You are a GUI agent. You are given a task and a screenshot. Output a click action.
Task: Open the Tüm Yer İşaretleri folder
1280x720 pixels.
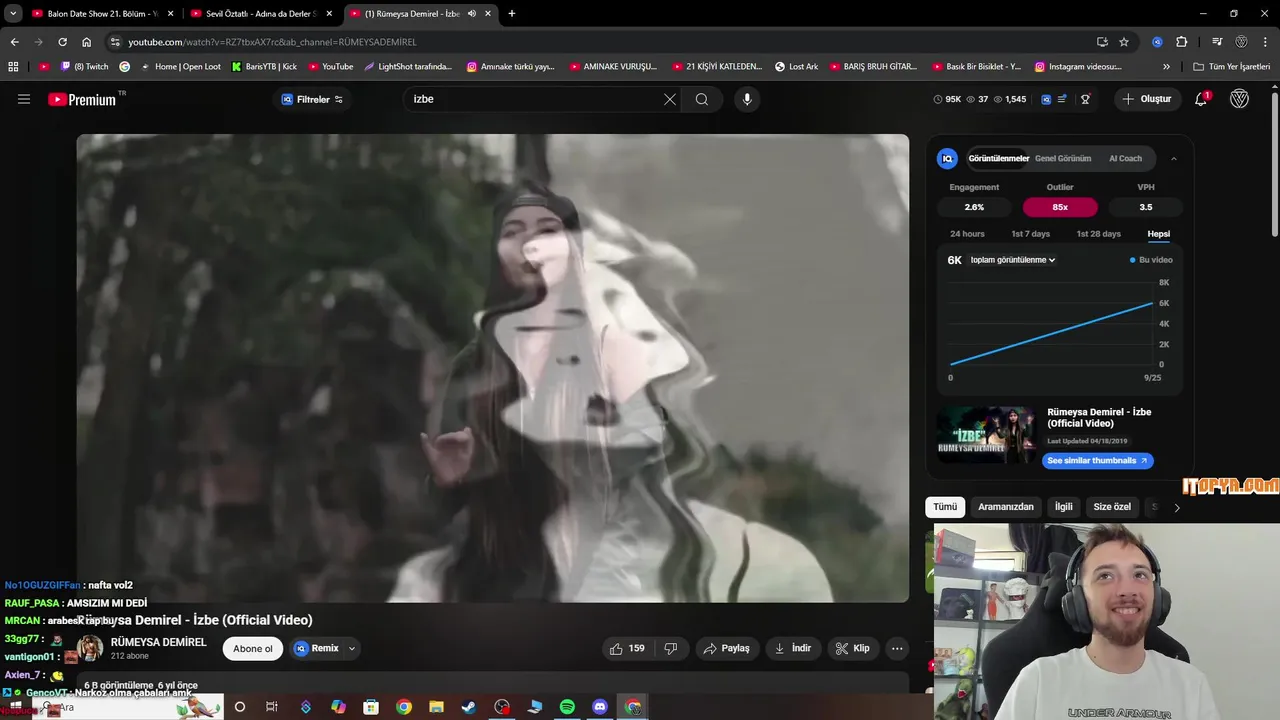coord(1232,67)
